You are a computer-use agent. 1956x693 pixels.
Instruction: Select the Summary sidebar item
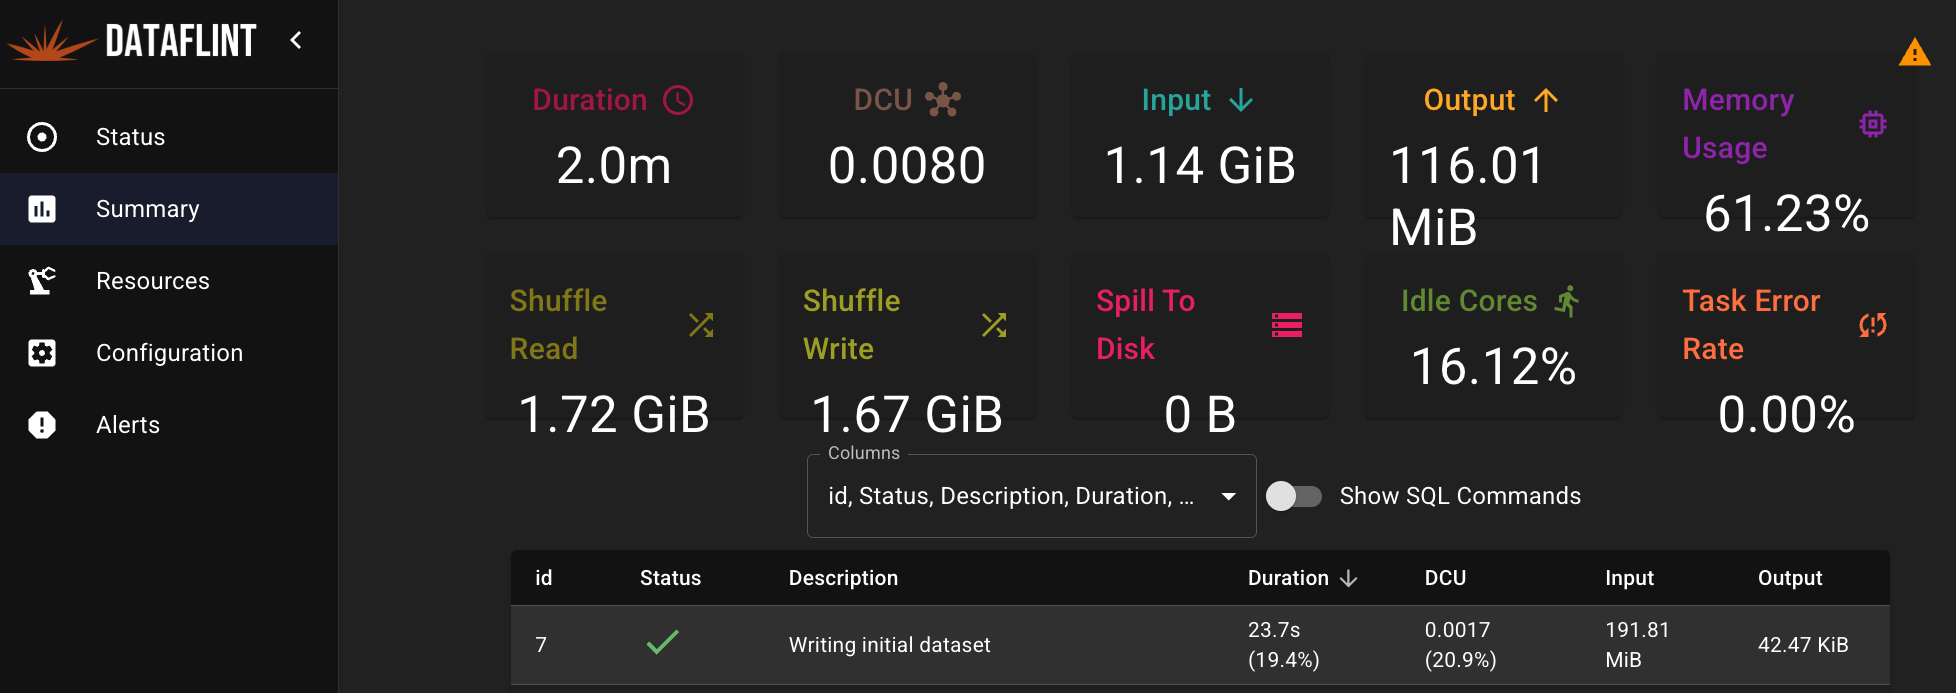[x=147, y=209]
